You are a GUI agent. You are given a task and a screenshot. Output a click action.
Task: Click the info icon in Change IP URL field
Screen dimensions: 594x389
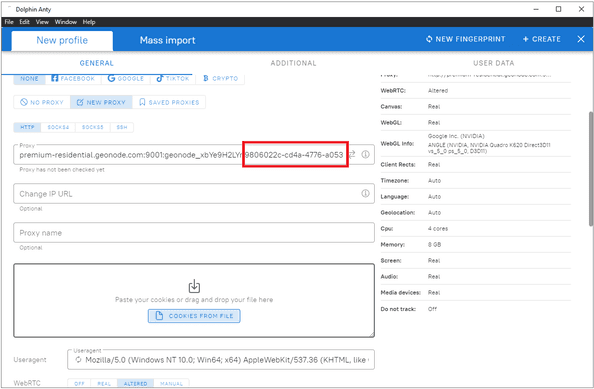tap(365, 194)
